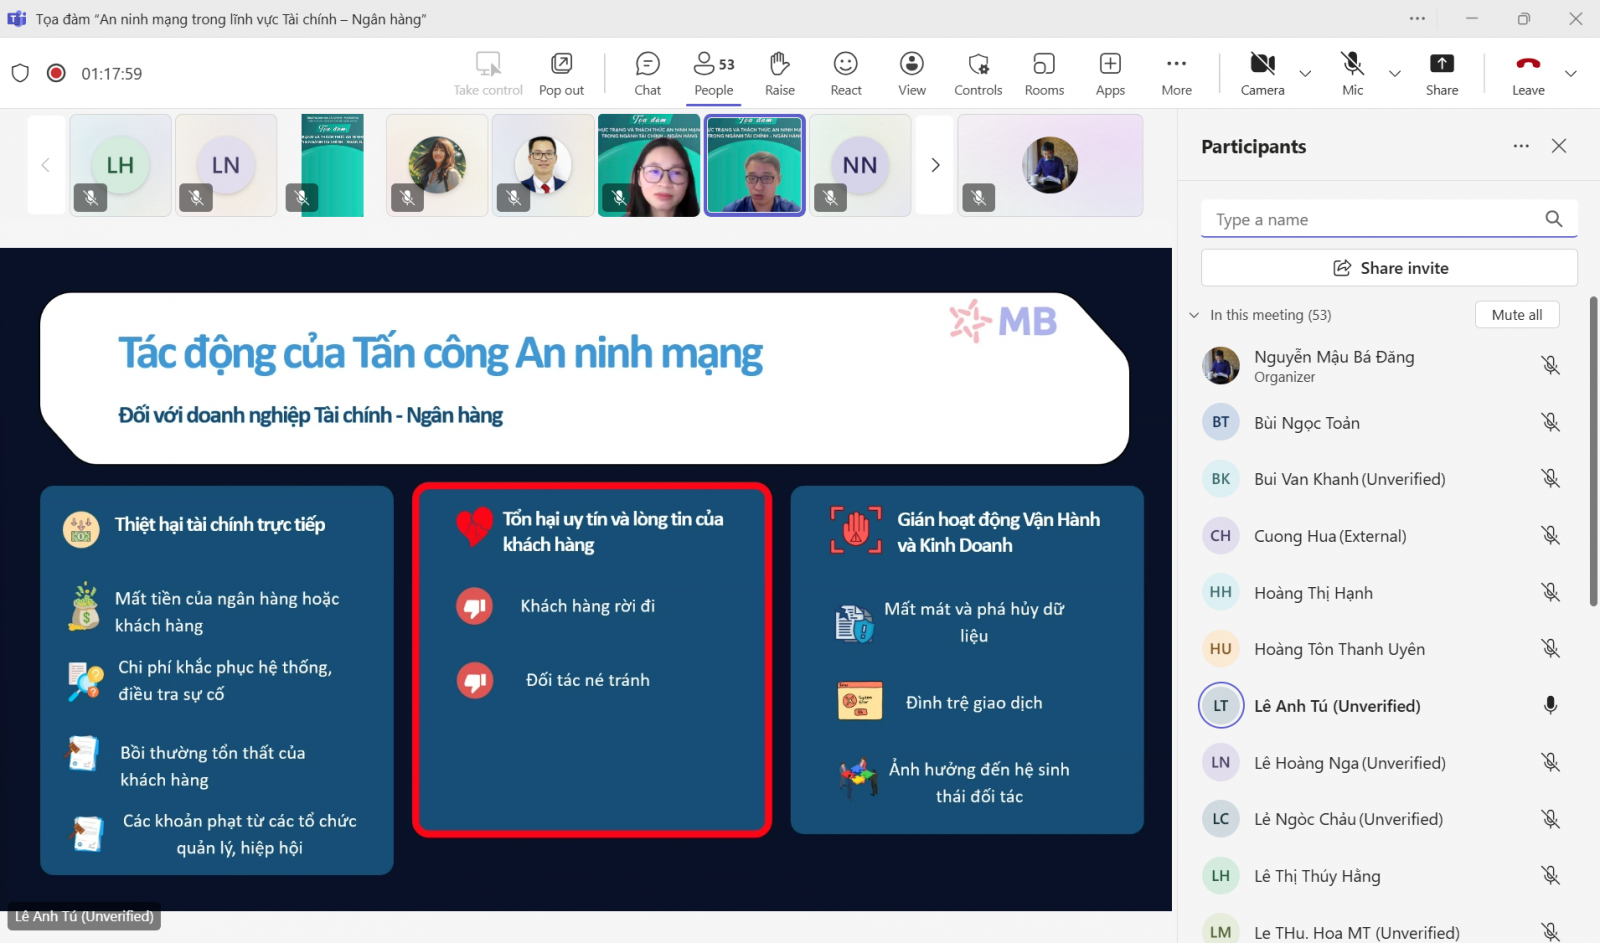Unmute the Mic
Image resolution: width=1600 pixels, height=943 pixels.
pos(1352,74)
